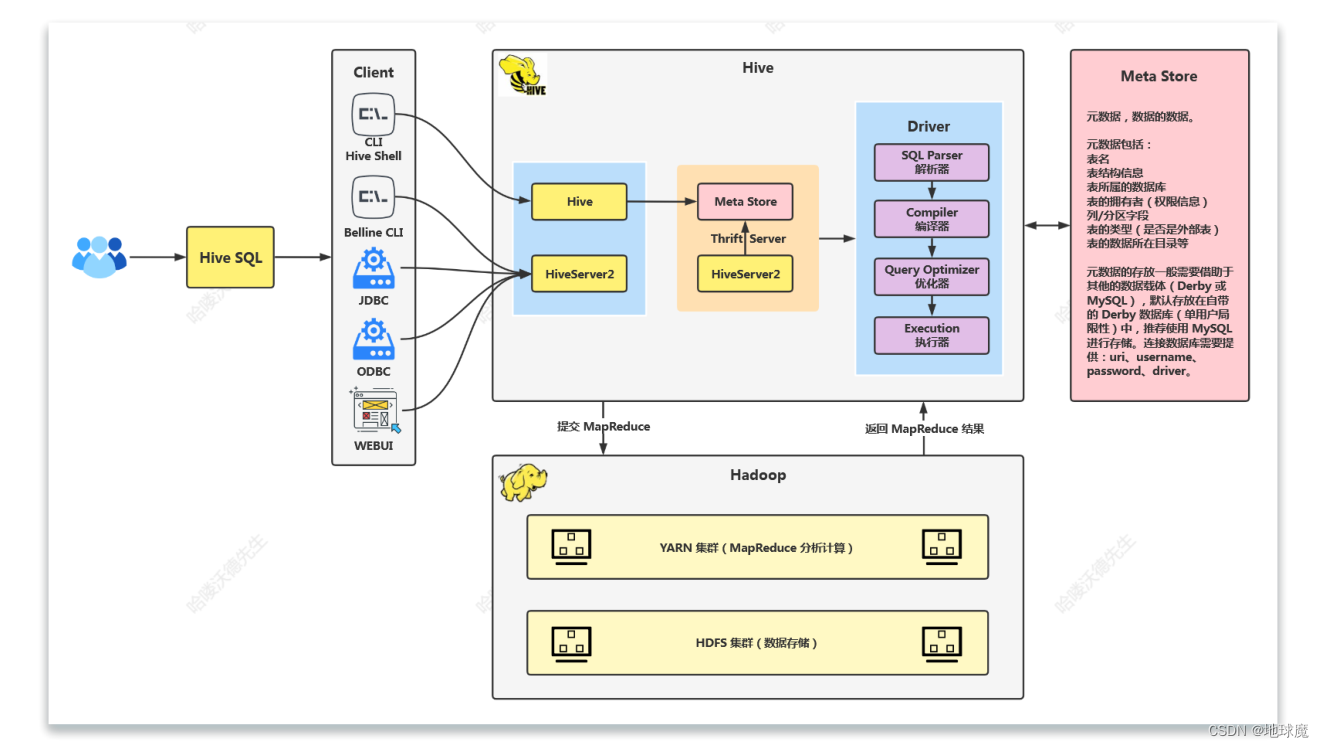Click the line '表的数据所在目录等'
The height and width of the screenshot is (747, 1324).
pyautogui.click(x=1137, y=243)
